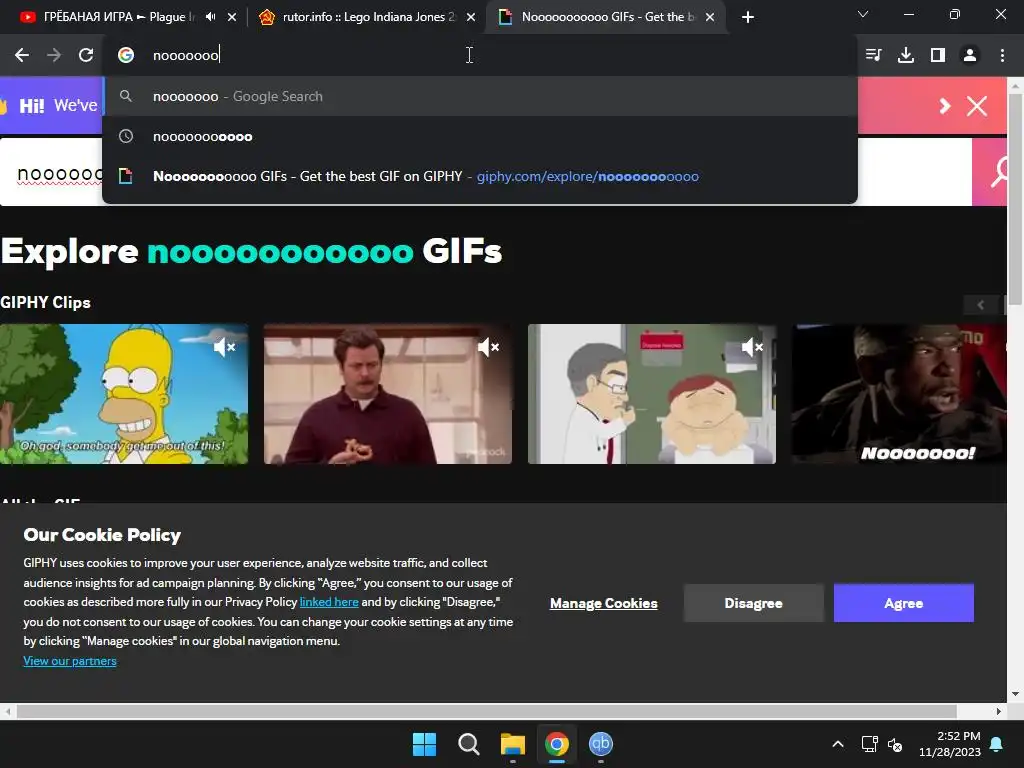Click the Agree cookie button
The width and height of the screenshot is (1024, 768).
pos(904,603)
